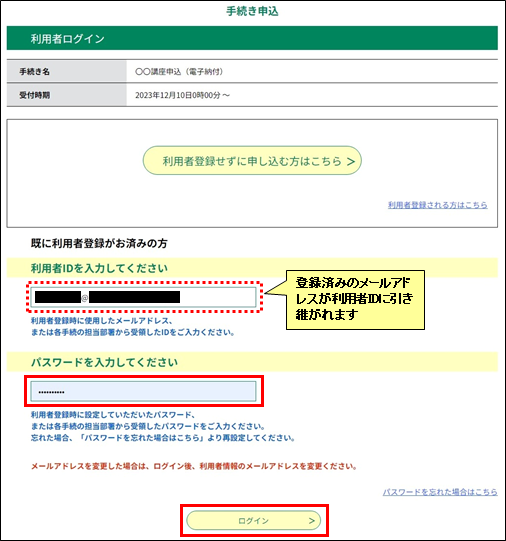The width and height of the screenshot is (506, 541).
Task: Click the 既に利用者登録がお済みの方 heading
Action: [x=99, y=243]
